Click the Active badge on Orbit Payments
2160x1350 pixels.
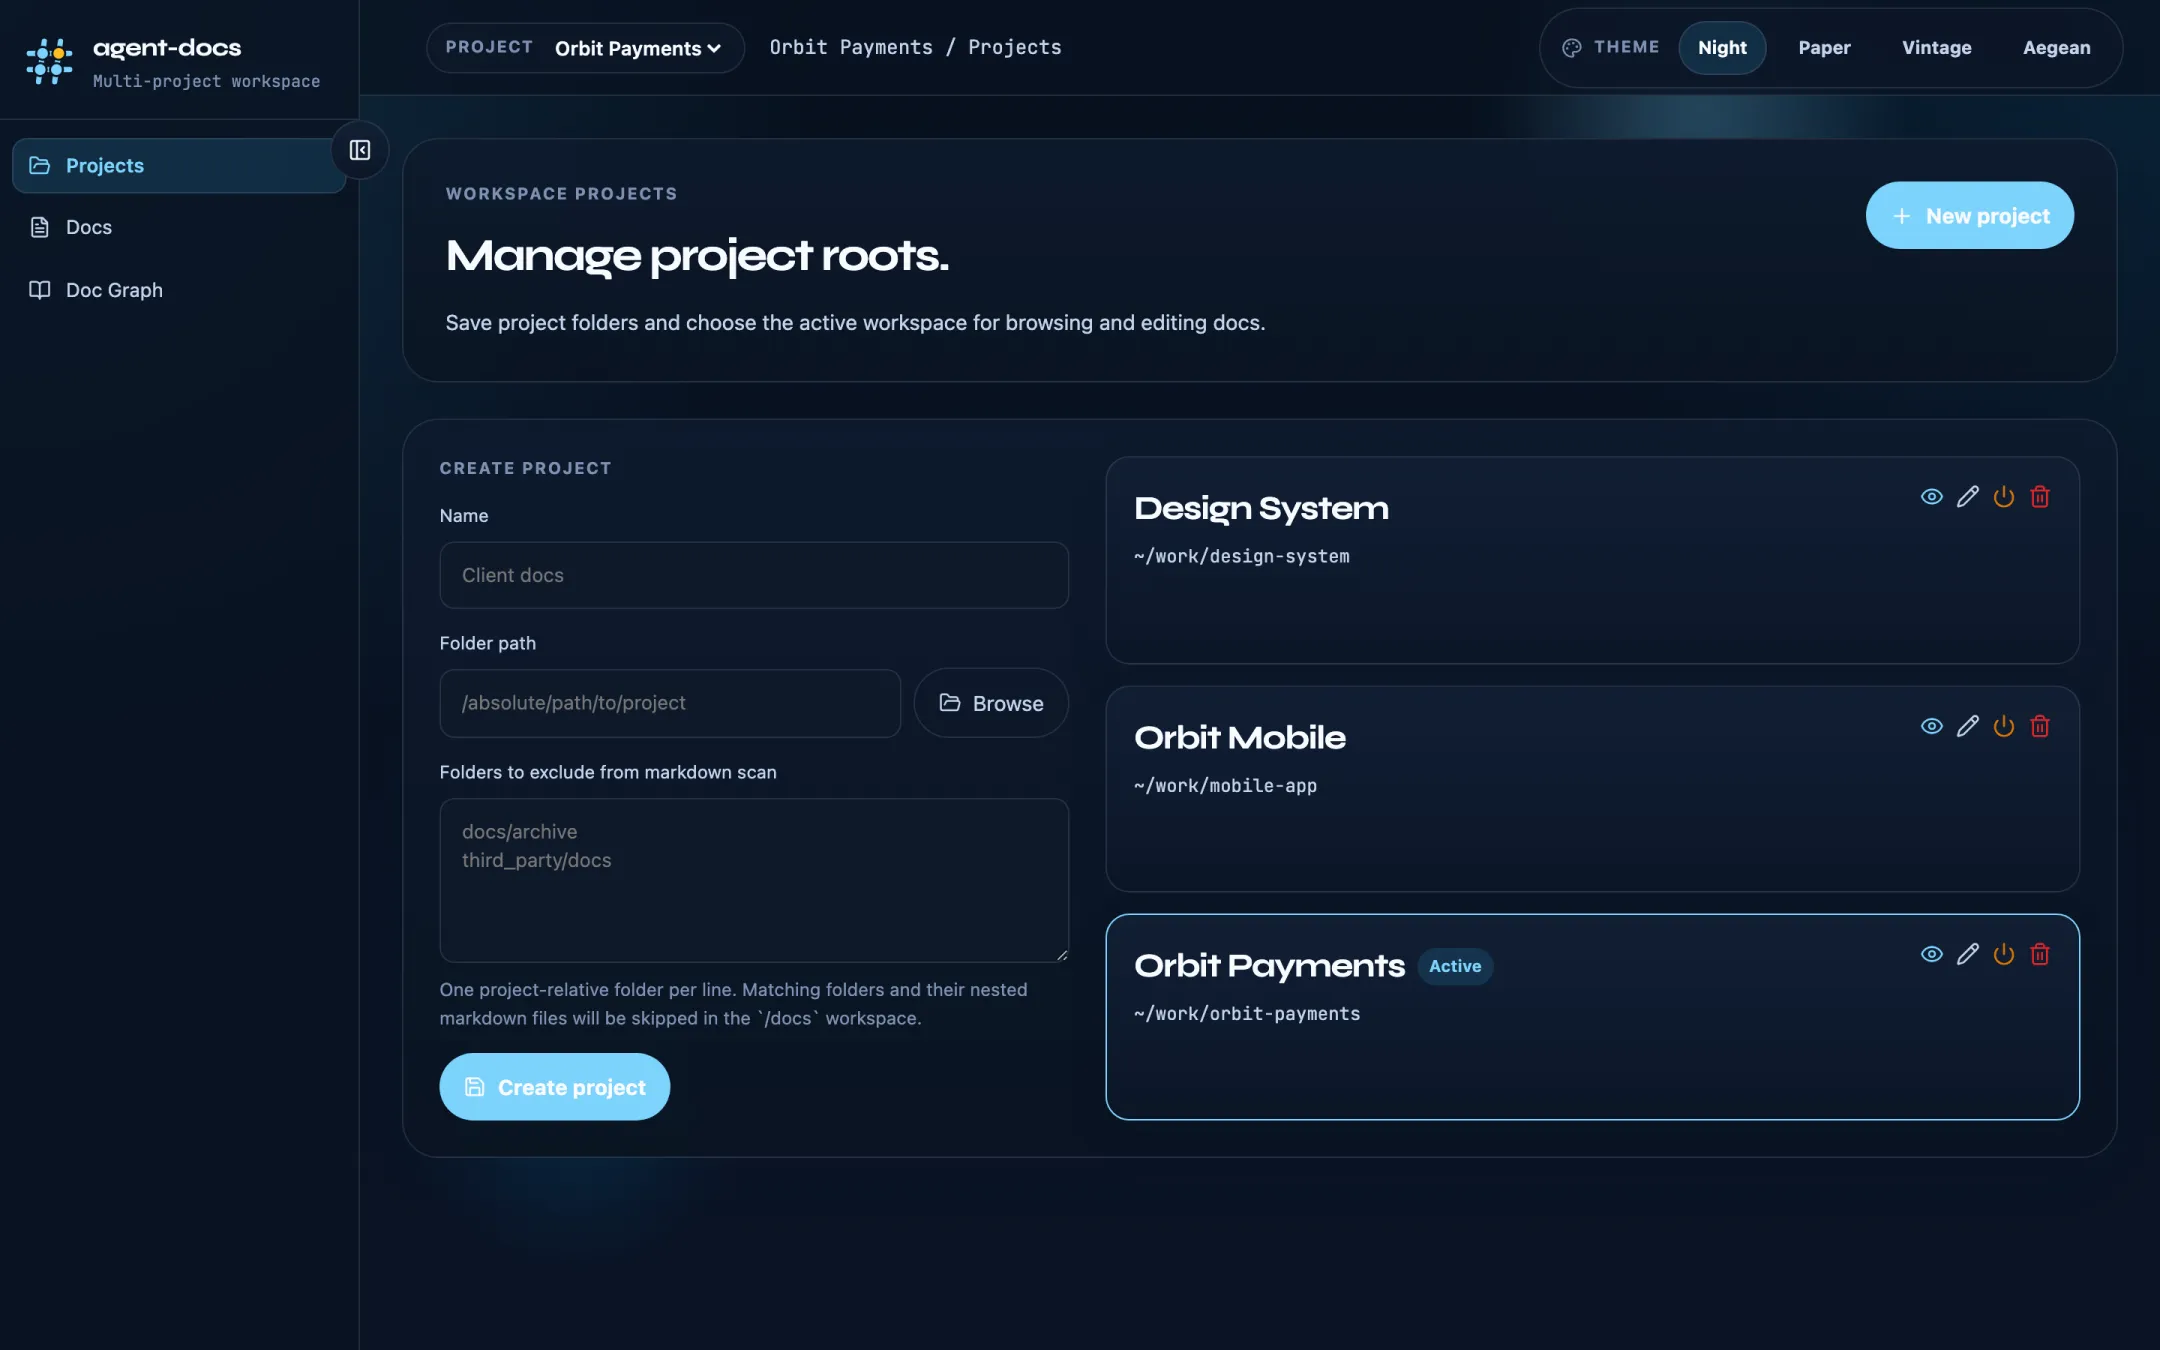click(1455, 966)
